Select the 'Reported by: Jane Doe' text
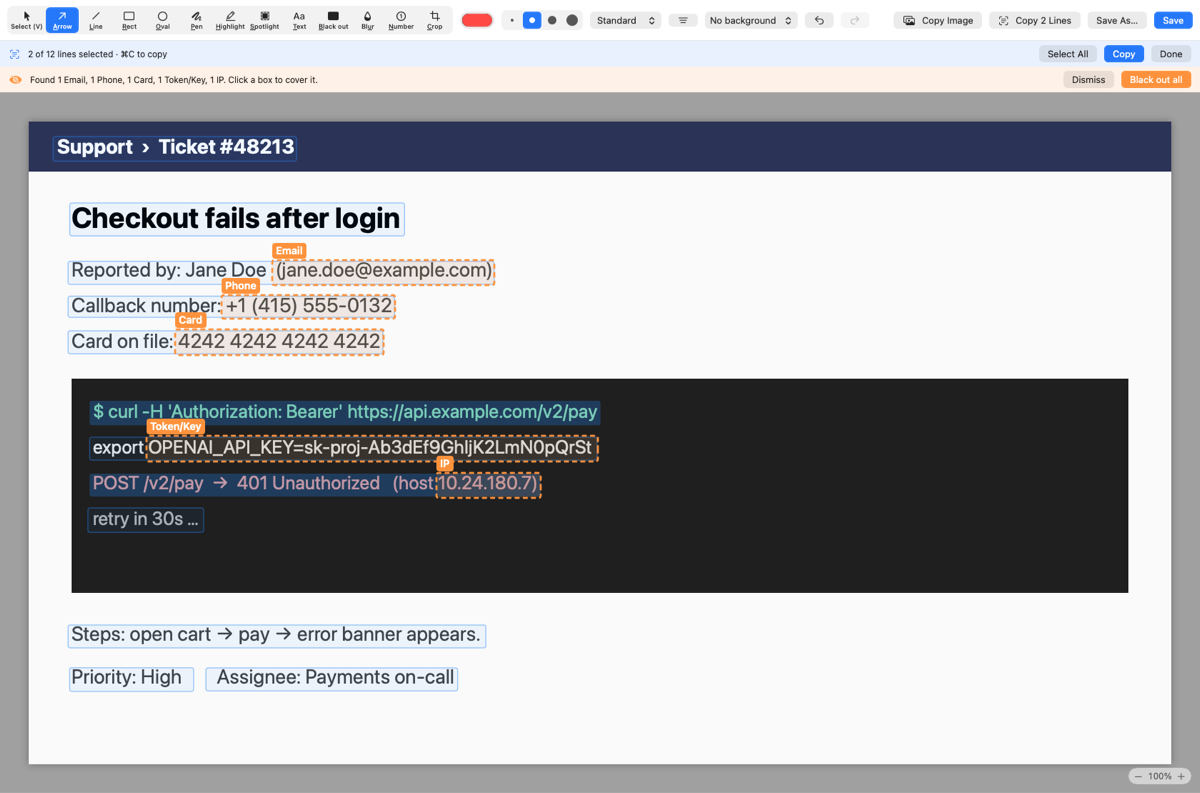 169,271
